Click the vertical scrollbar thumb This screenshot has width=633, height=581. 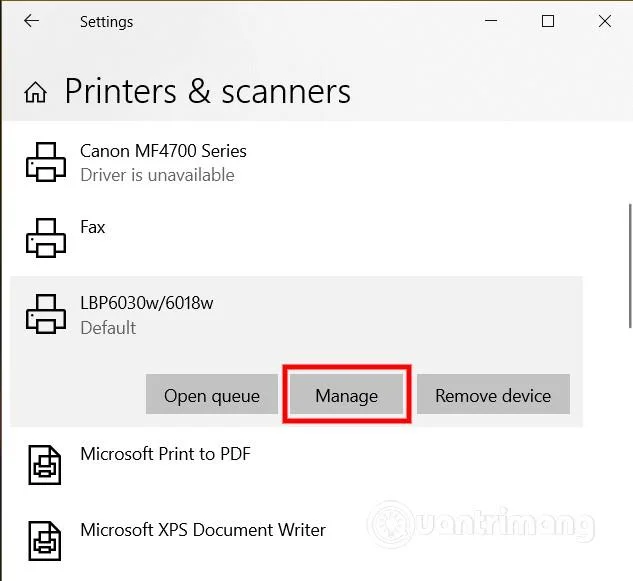point(630,266)
